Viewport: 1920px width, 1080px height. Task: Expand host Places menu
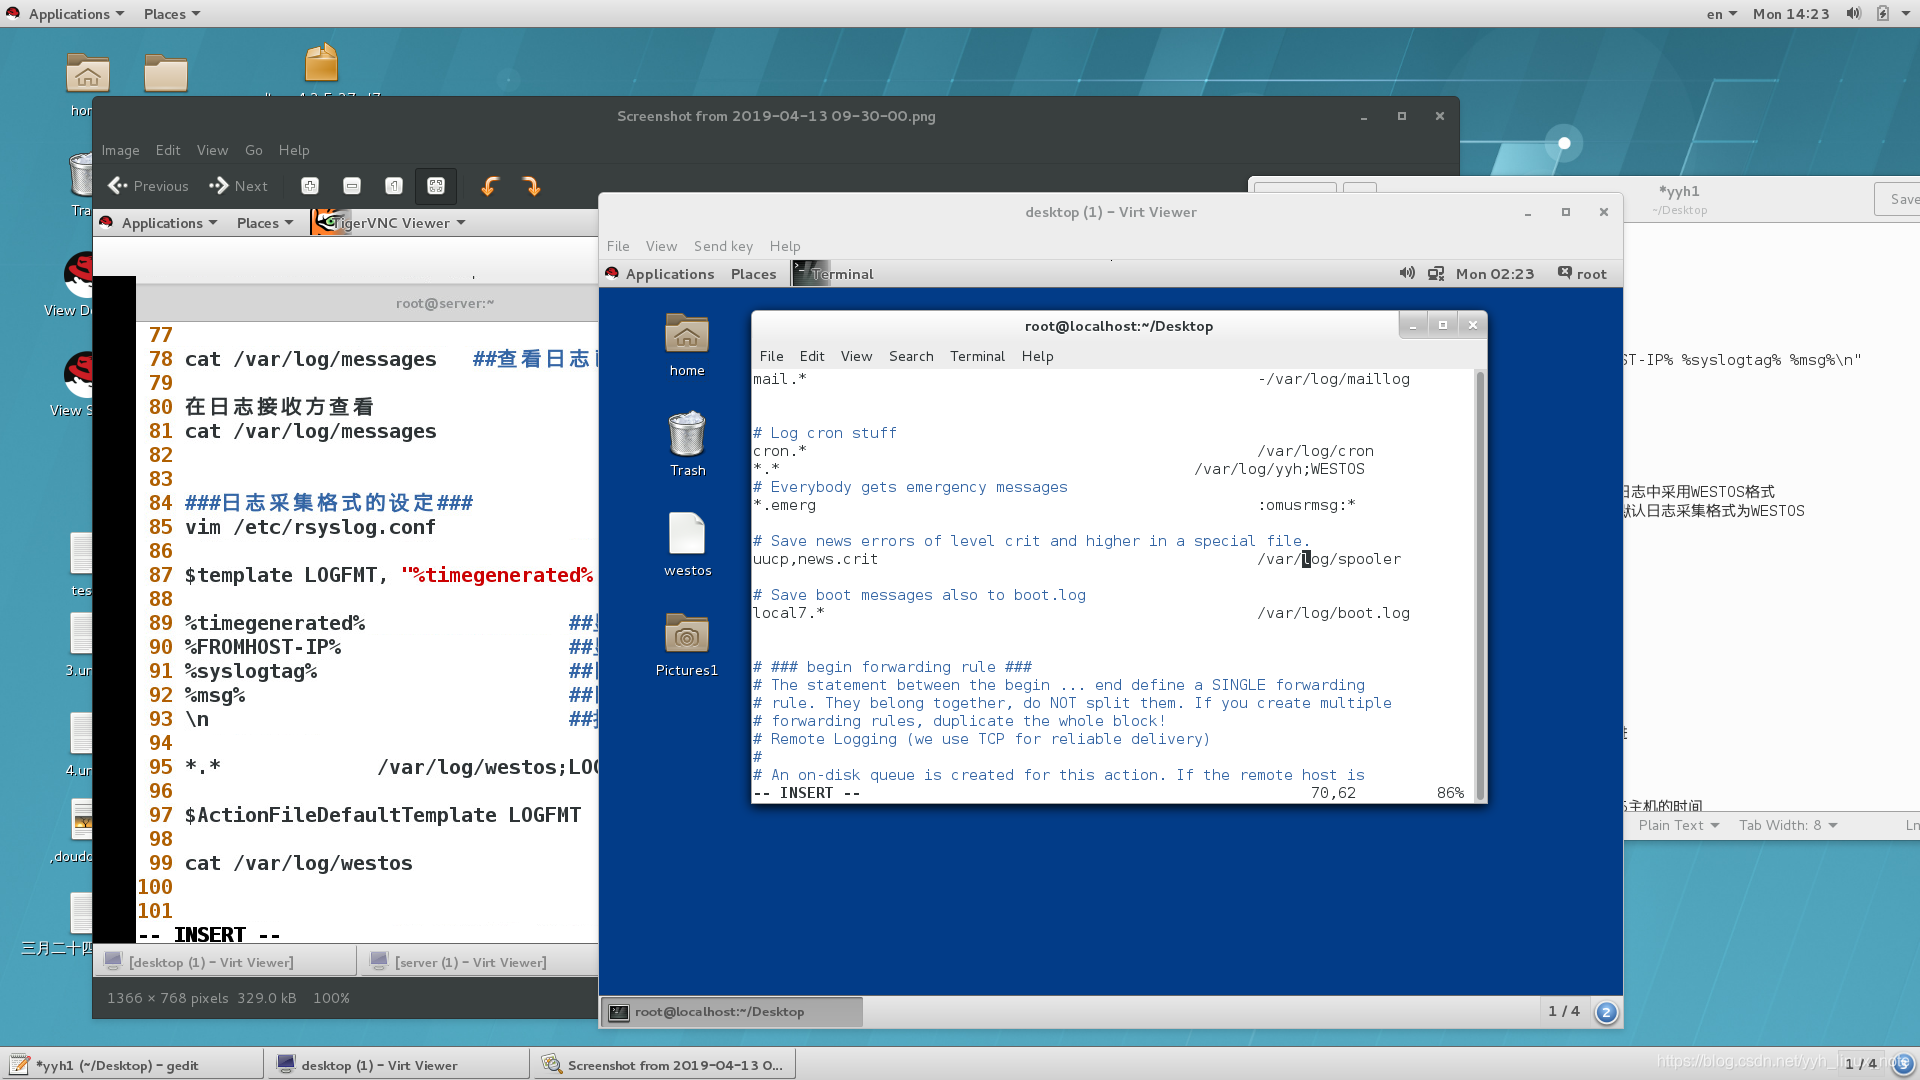(172, 14)
